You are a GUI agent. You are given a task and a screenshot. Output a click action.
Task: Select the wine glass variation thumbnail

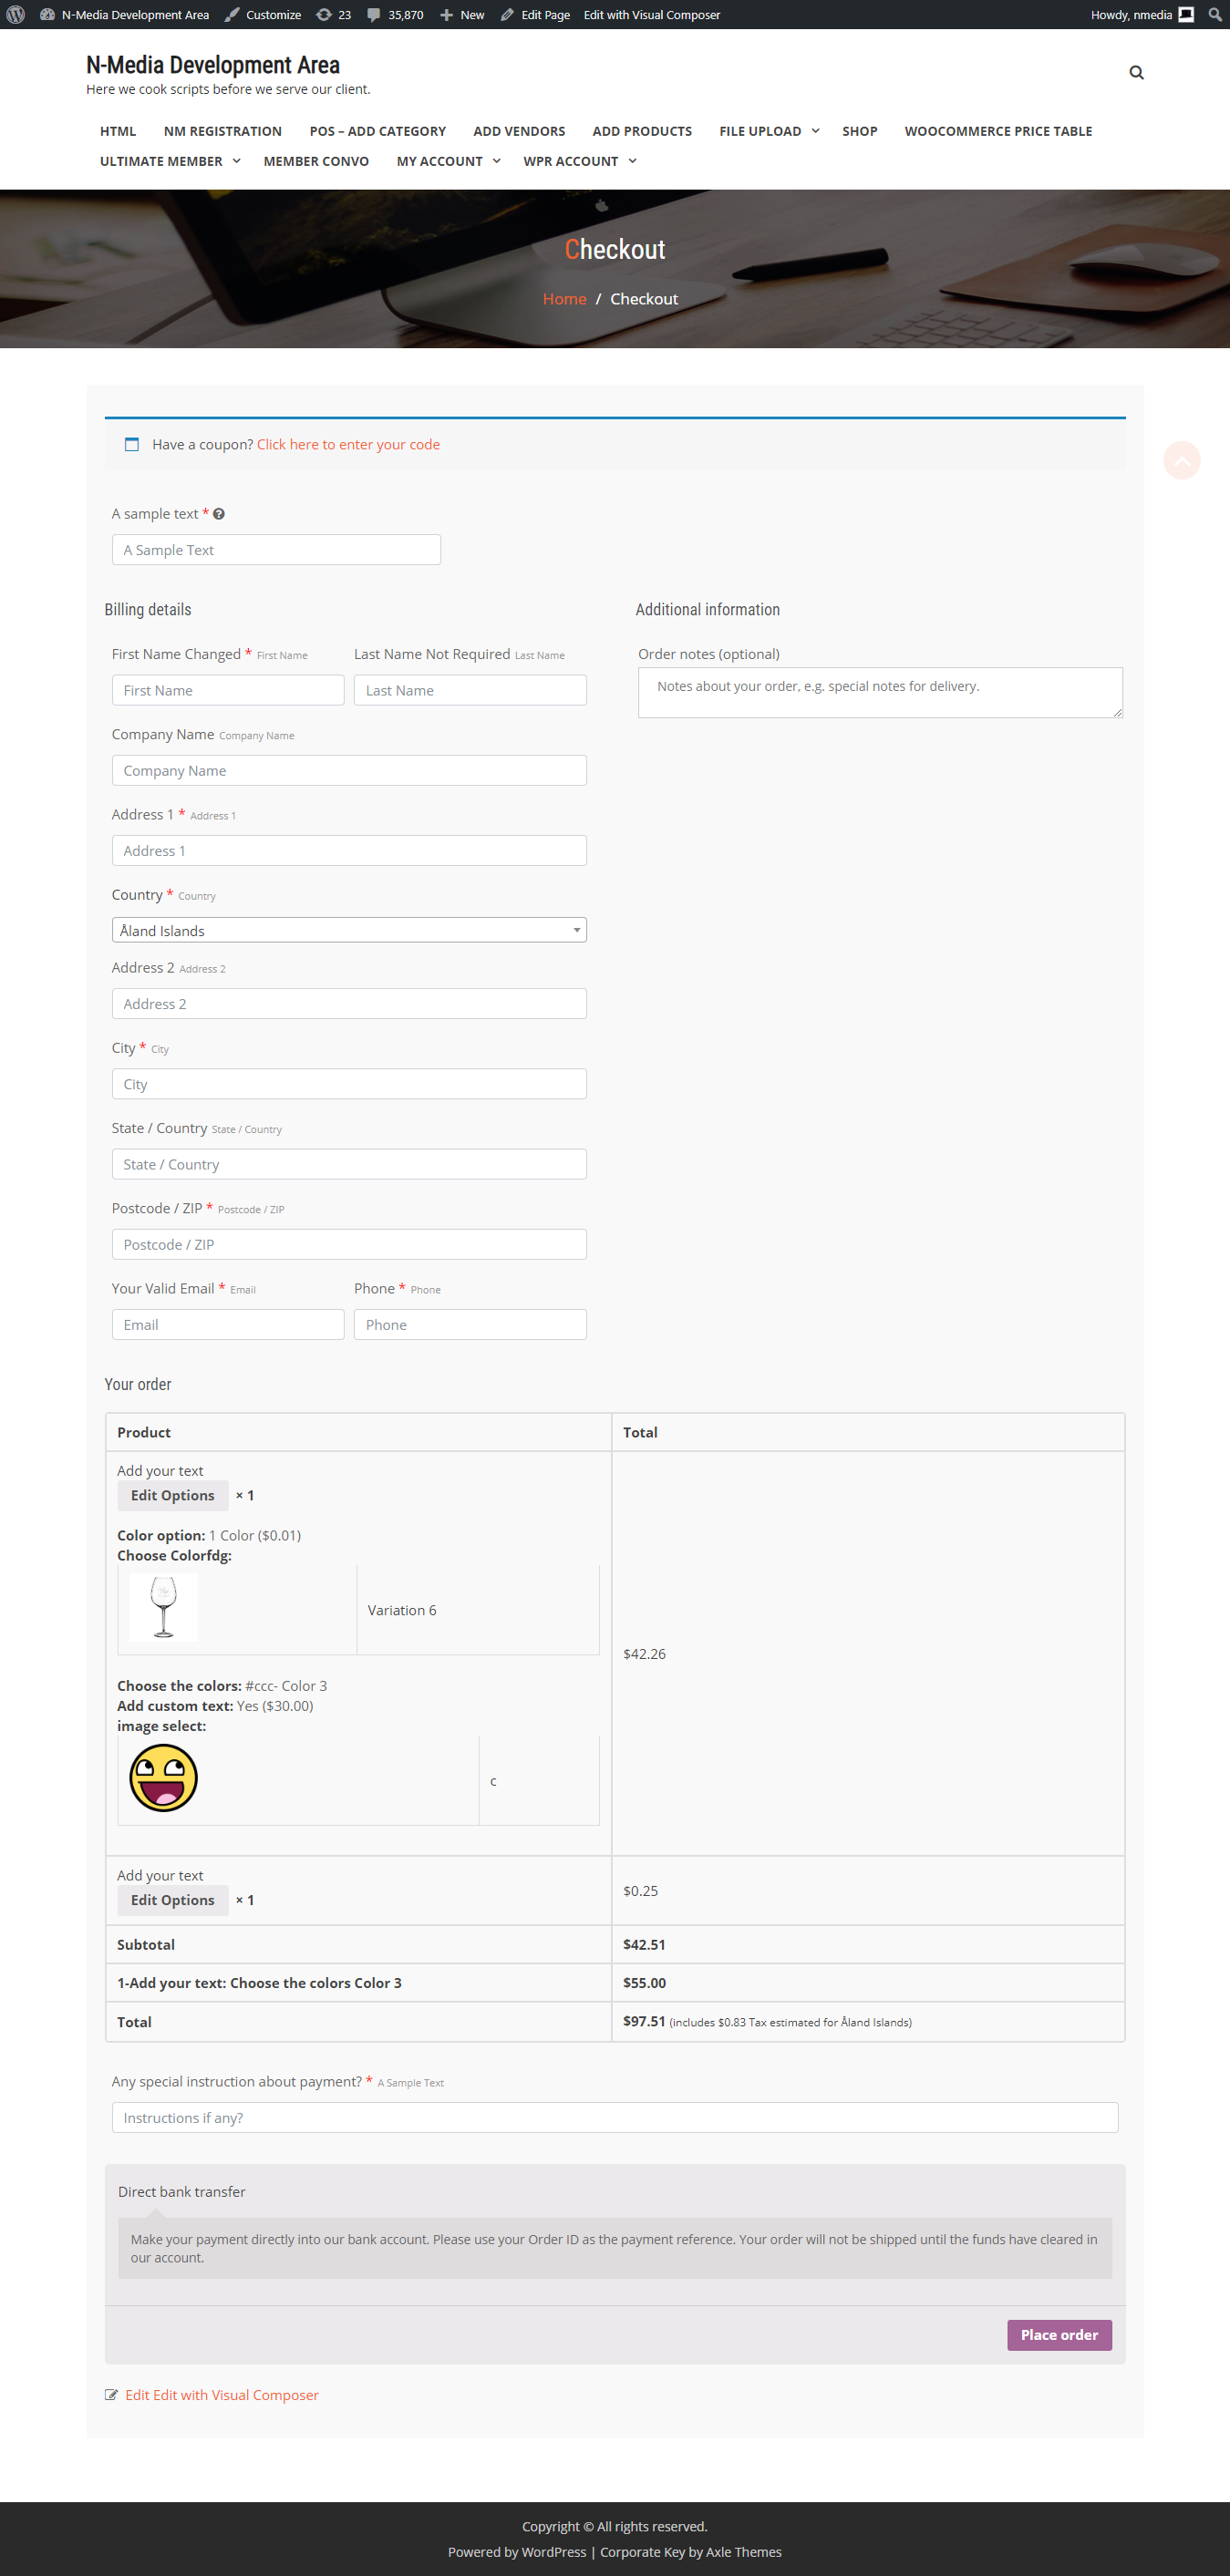163,1607
